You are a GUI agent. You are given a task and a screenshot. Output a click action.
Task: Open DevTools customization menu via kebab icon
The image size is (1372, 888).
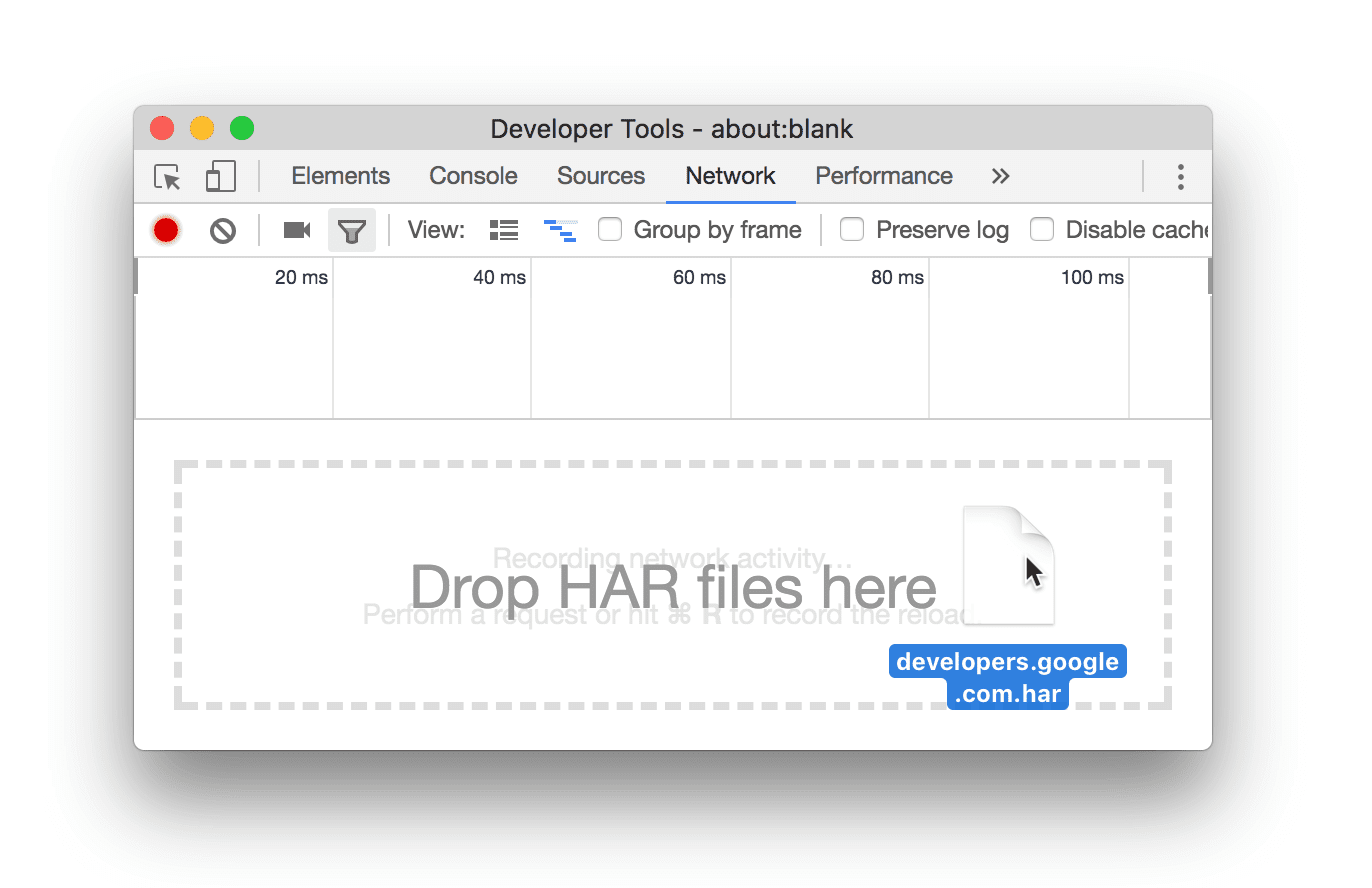coord(1181,176)
